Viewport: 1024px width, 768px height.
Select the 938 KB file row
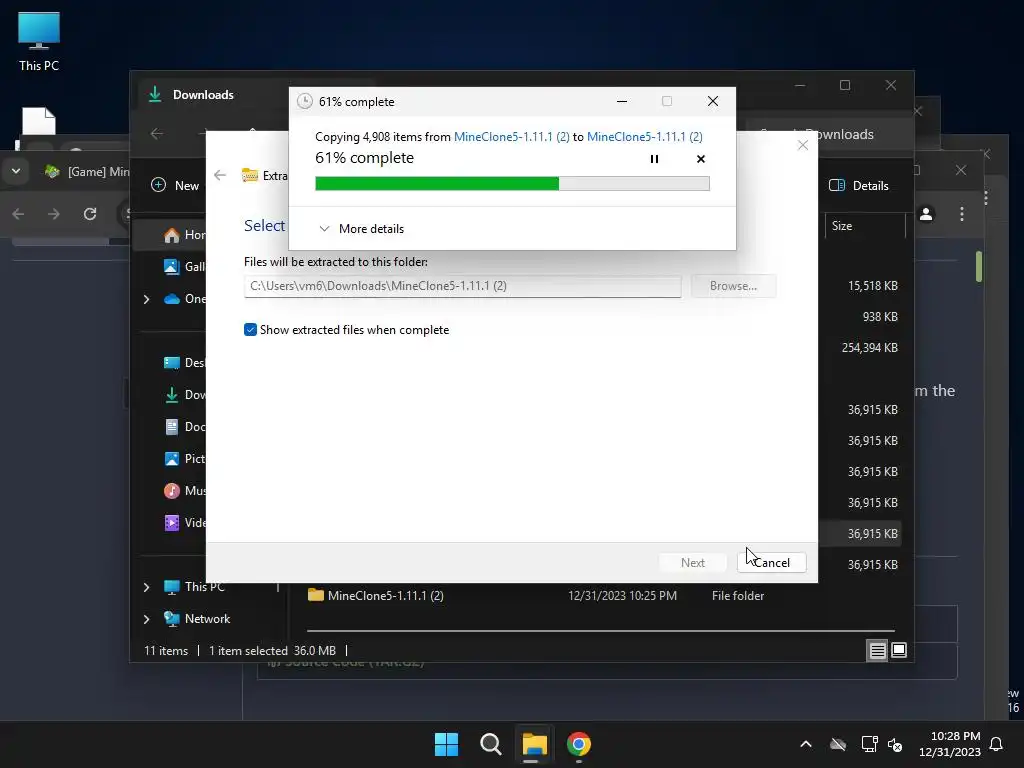pyautogui.click(x=879, y=317)
